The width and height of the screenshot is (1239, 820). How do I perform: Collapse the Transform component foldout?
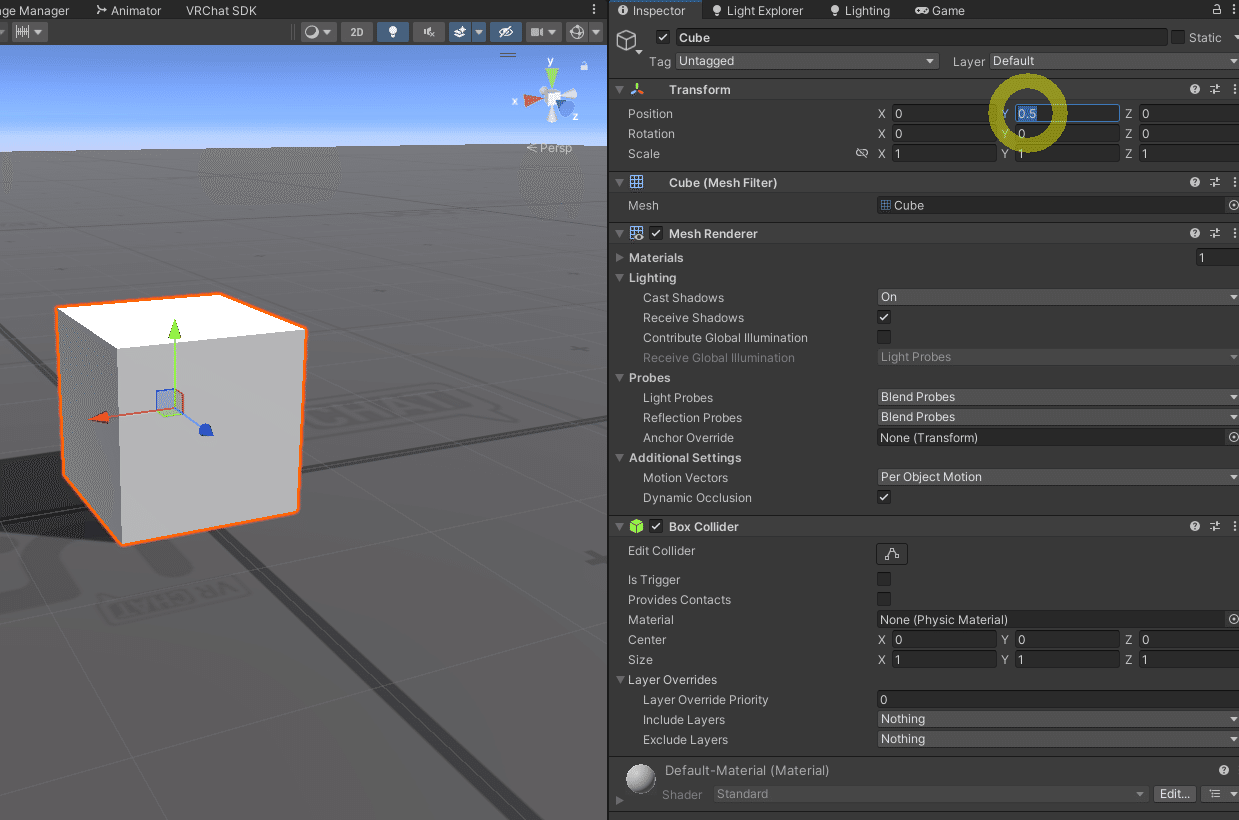(620, 90)
